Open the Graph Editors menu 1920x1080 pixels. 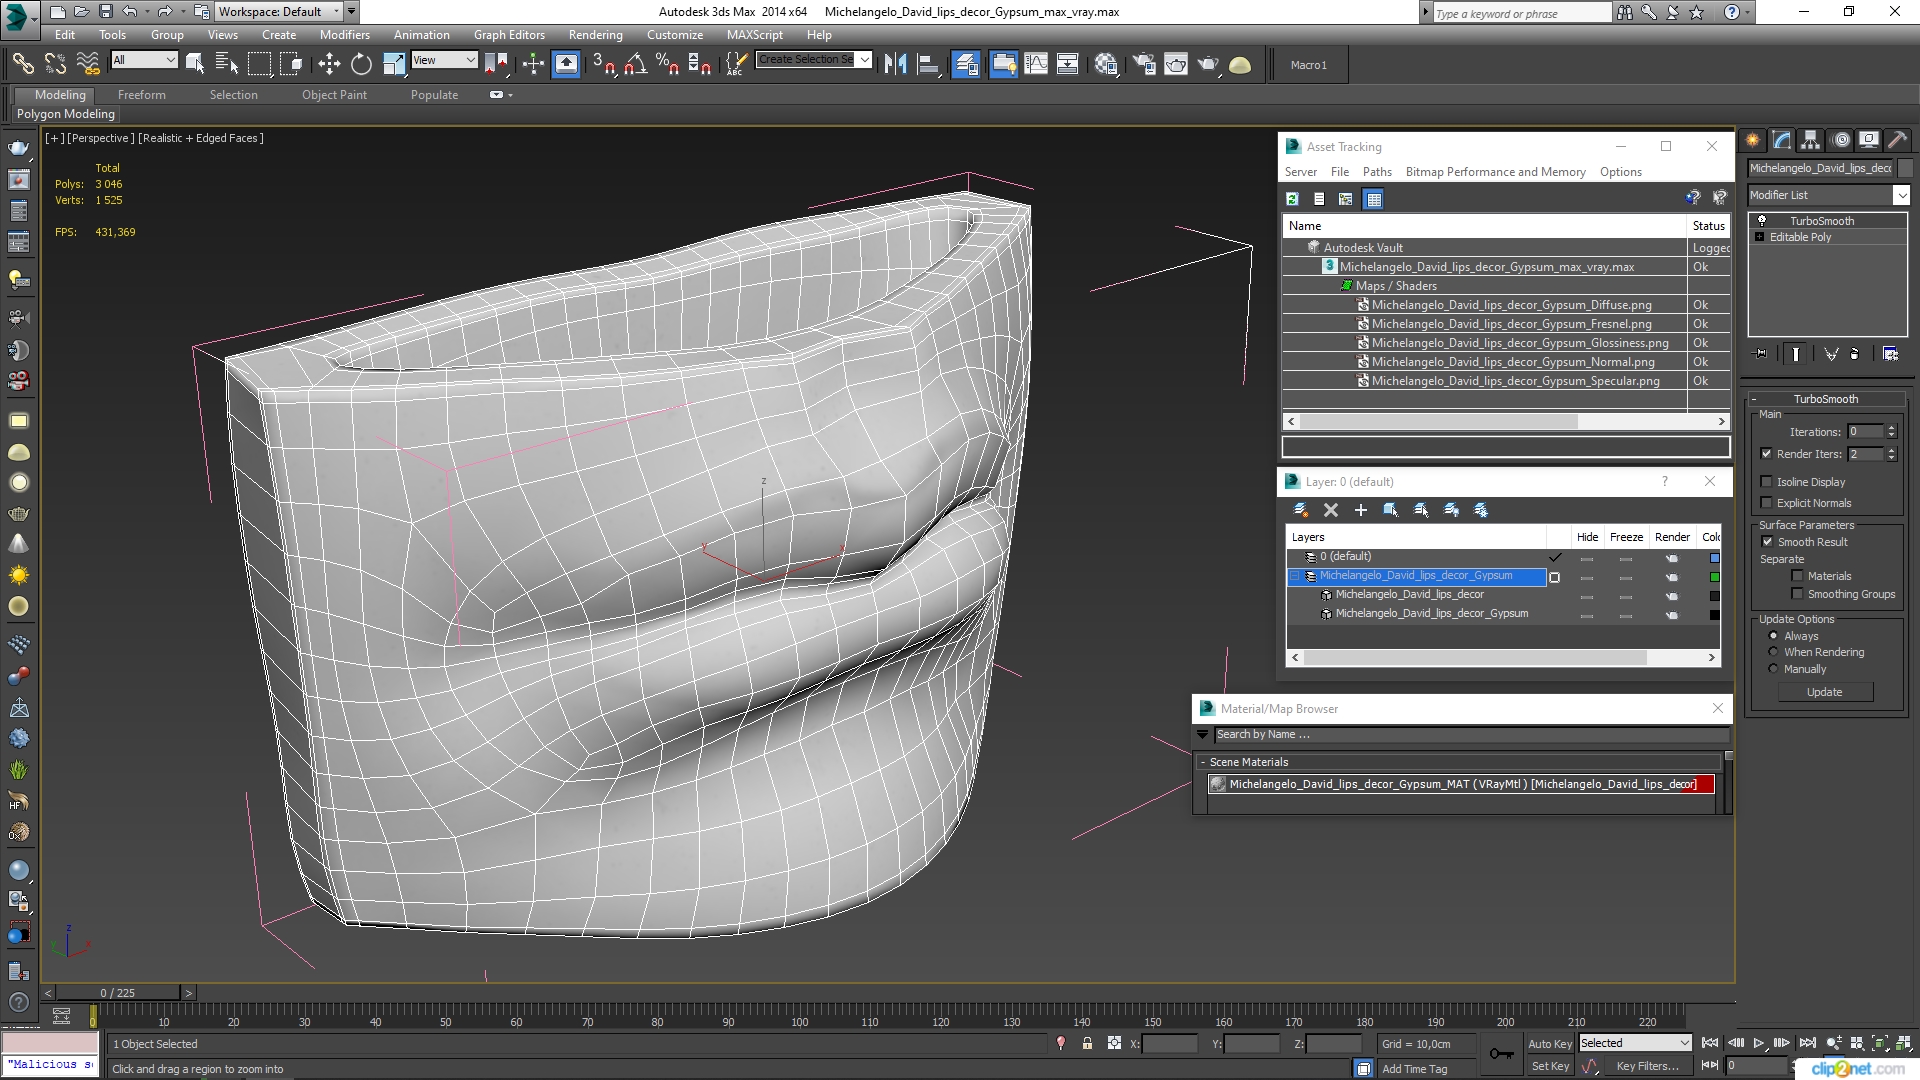pyautogui.click(x=509, y=34)
